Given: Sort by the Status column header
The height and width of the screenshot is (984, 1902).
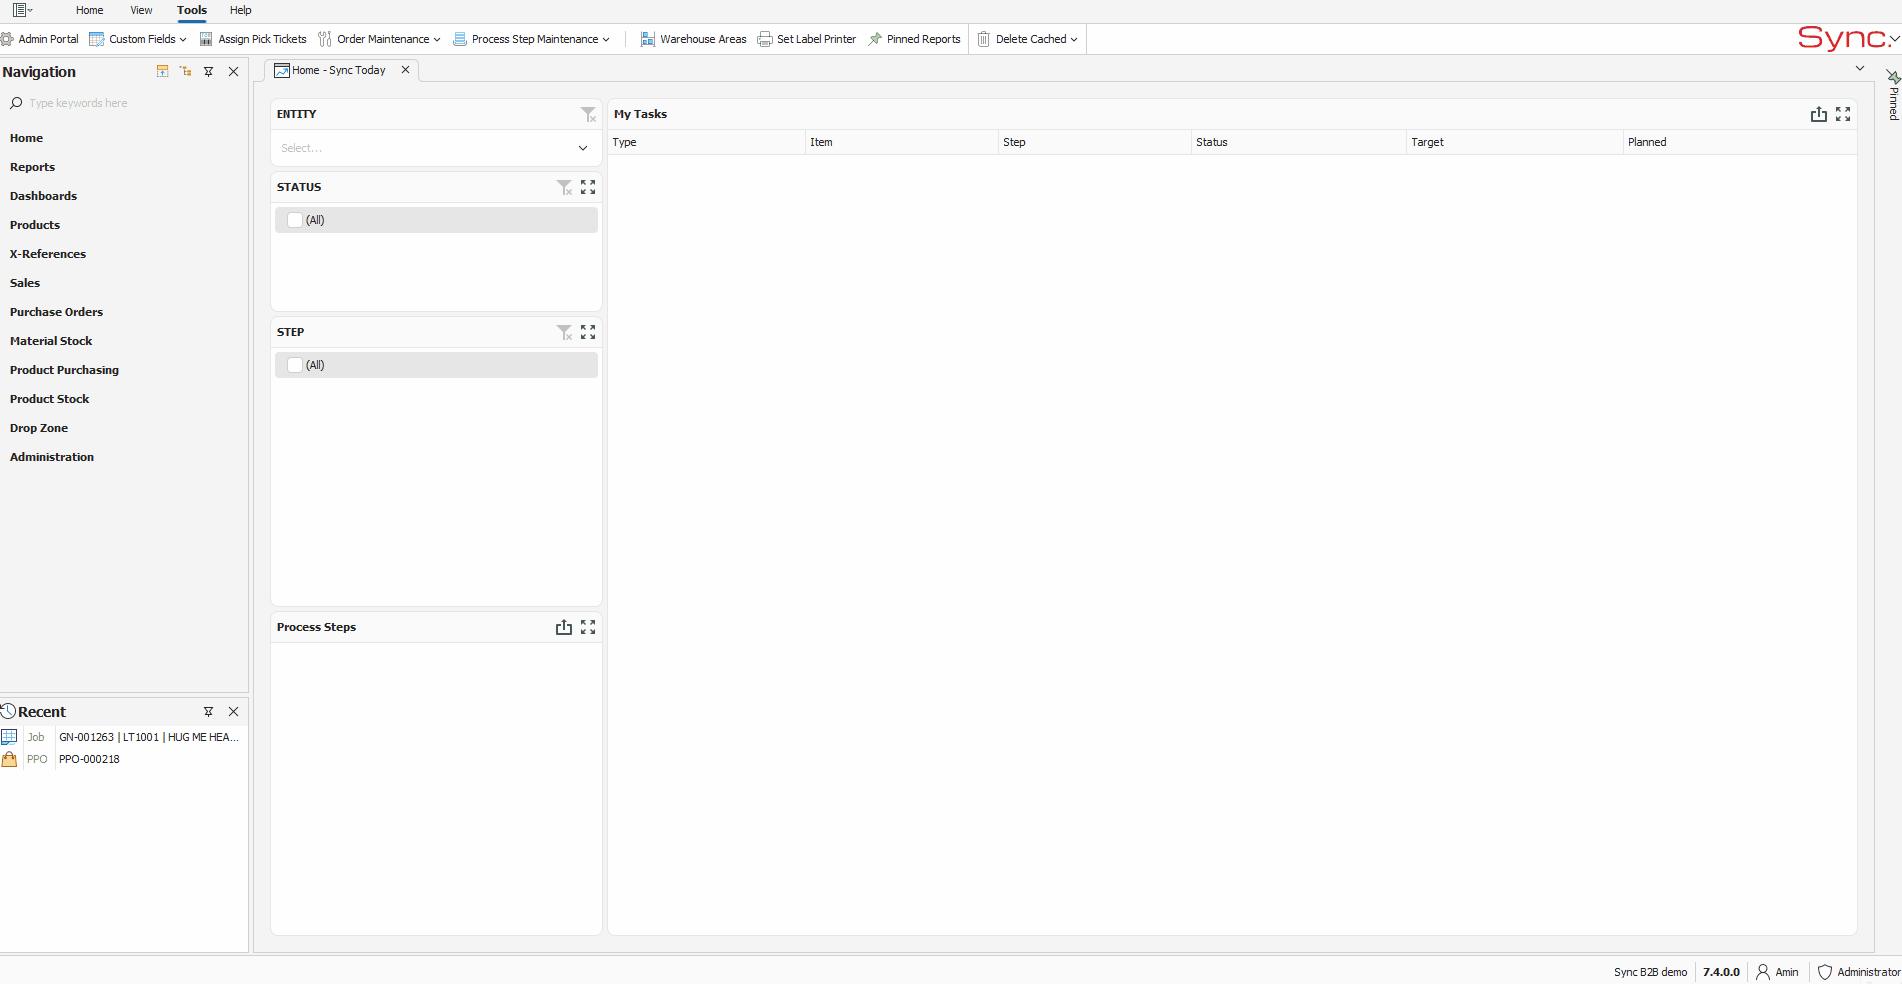Looking at the screenshot, I should (x=1298, y=142).
